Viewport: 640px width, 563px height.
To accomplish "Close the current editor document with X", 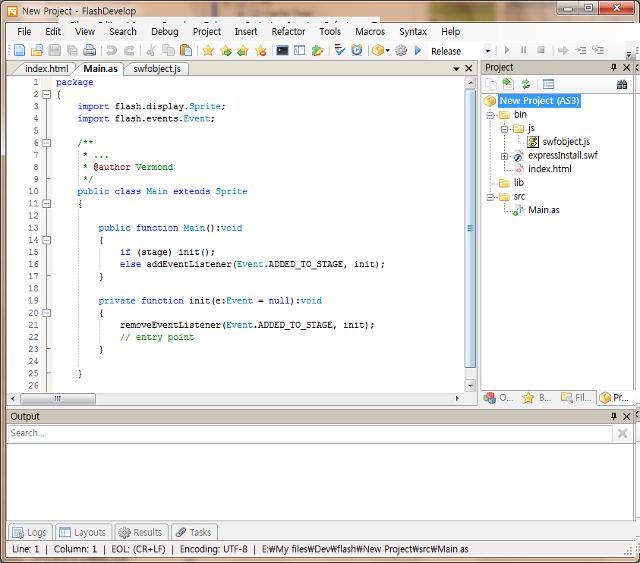I will coord(469,68).
